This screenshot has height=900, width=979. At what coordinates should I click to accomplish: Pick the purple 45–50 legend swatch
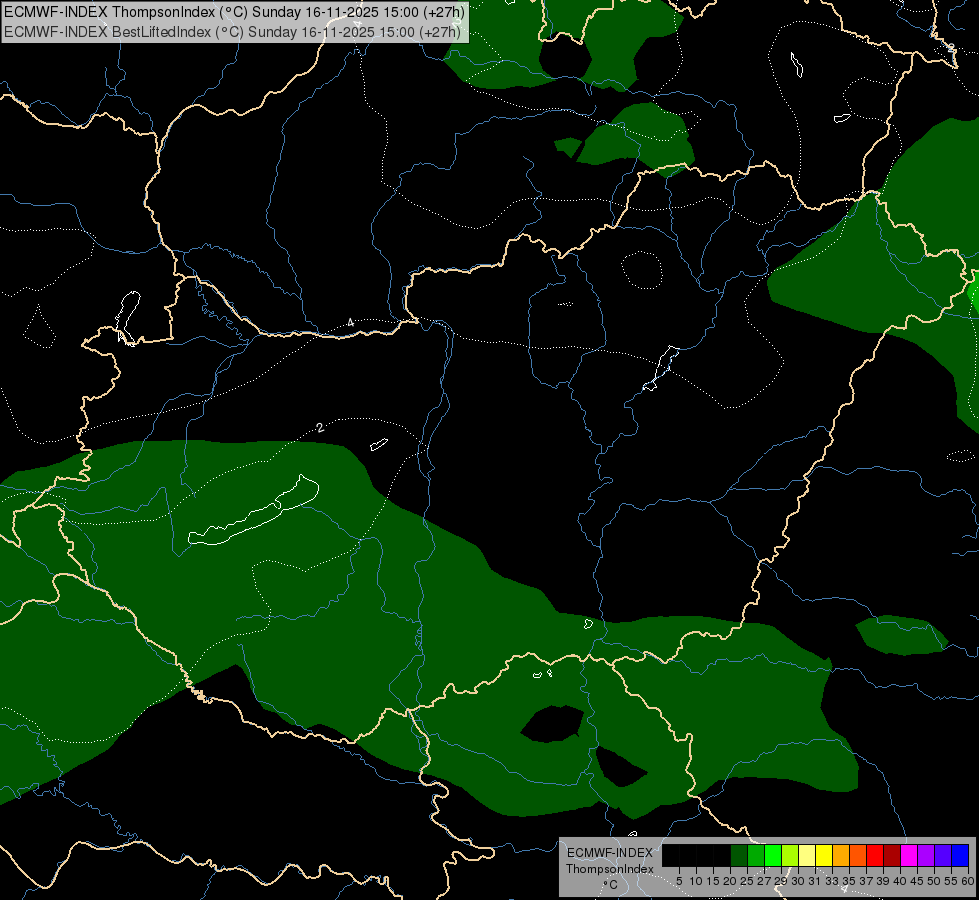[926, 855]
